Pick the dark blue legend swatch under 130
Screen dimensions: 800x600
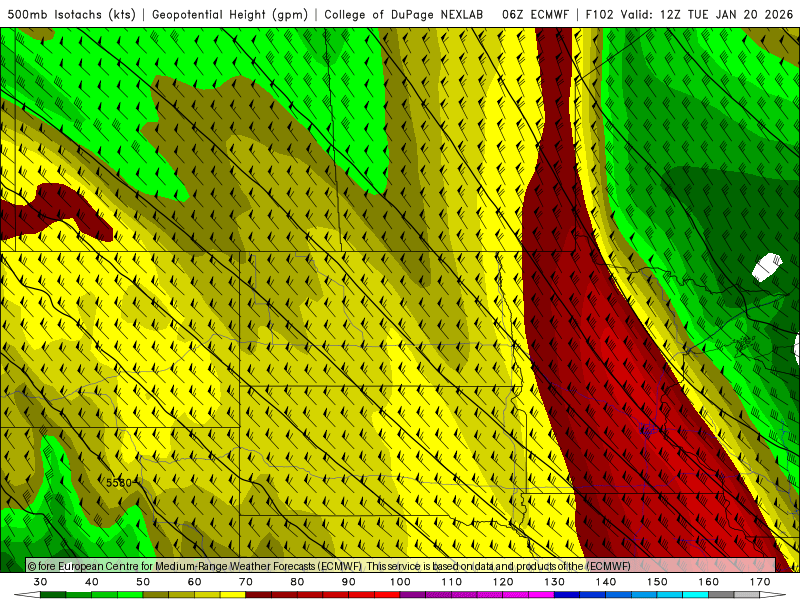pyautogui.click(x=567, y=595)
